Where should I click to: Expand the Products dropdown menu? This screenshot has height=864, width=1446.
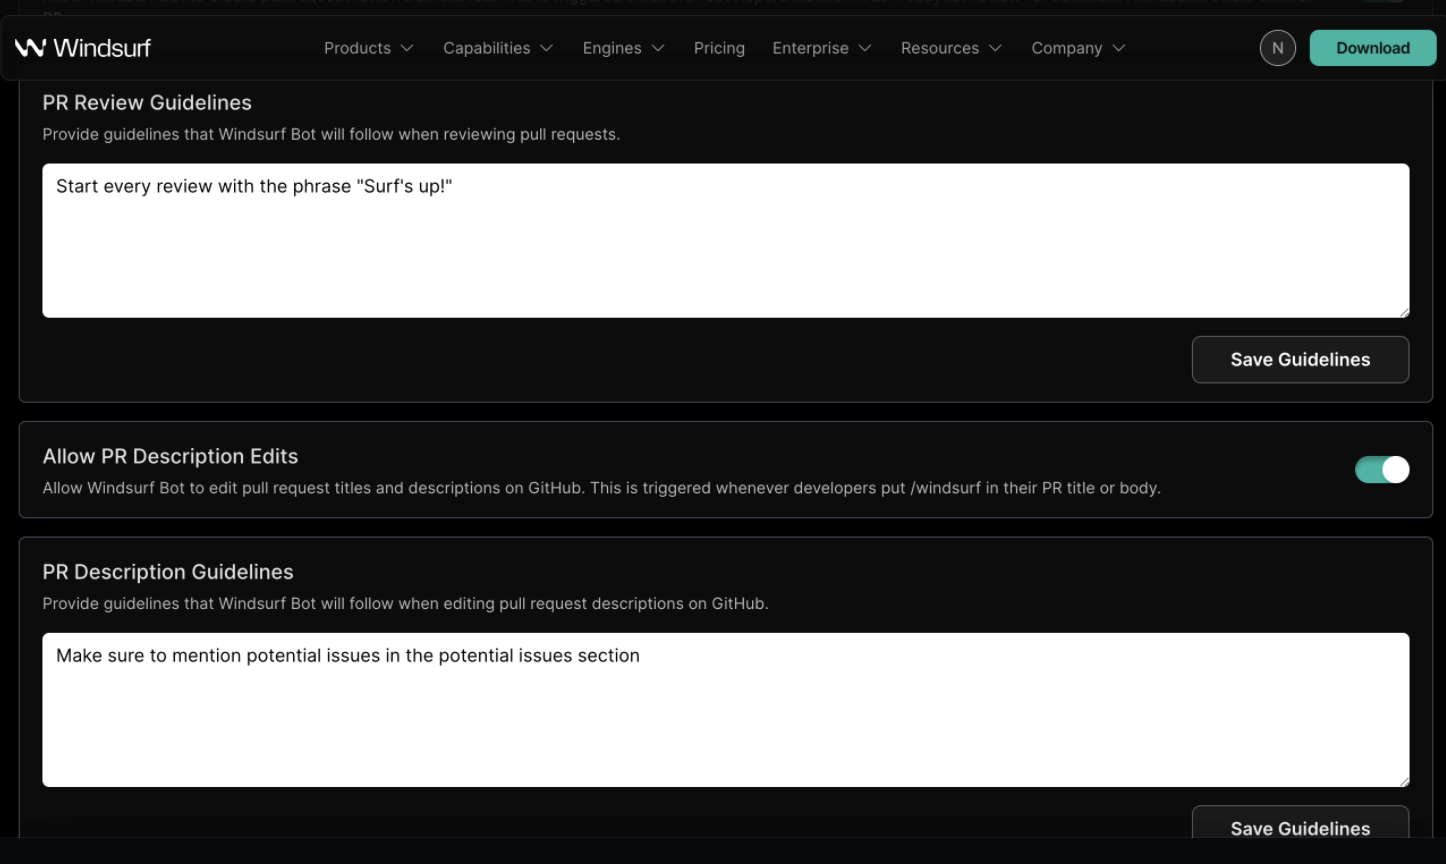tap(368, 48)
